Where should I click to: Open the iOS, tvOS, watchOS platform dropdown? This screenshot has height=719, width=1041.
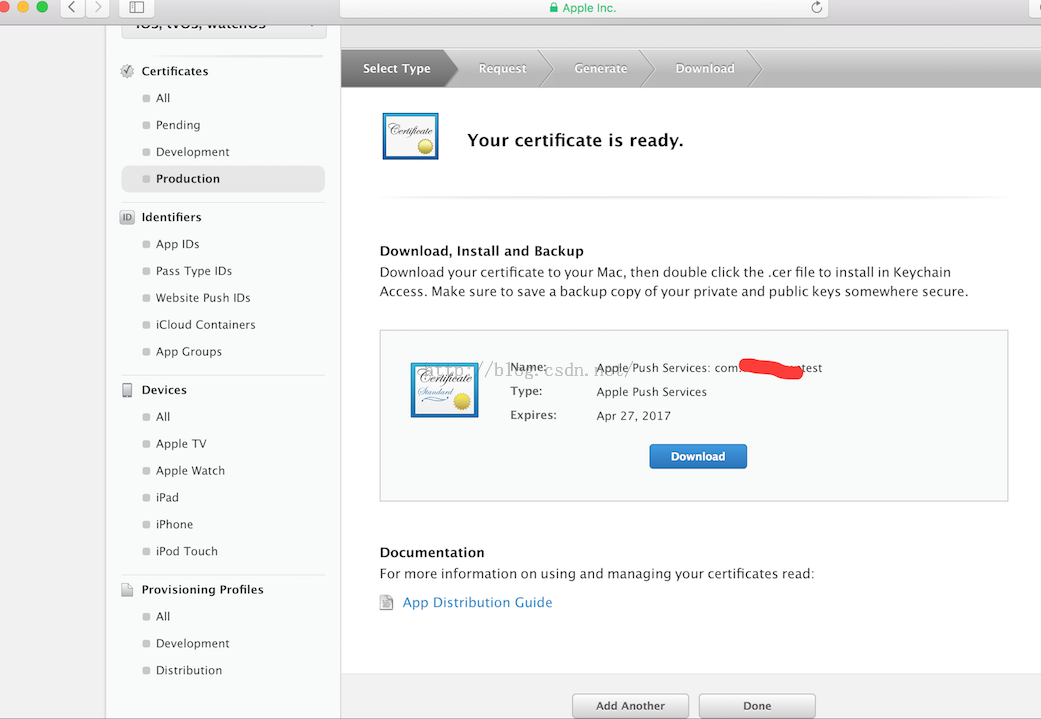[x=224, y=26]
